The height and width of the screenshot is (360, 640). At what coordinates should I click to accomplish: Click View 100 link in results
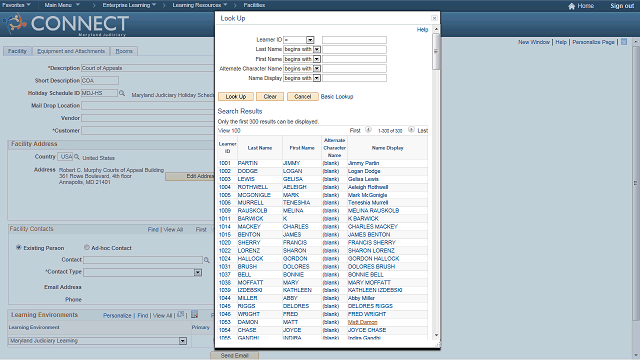click(x=229, y=131)
